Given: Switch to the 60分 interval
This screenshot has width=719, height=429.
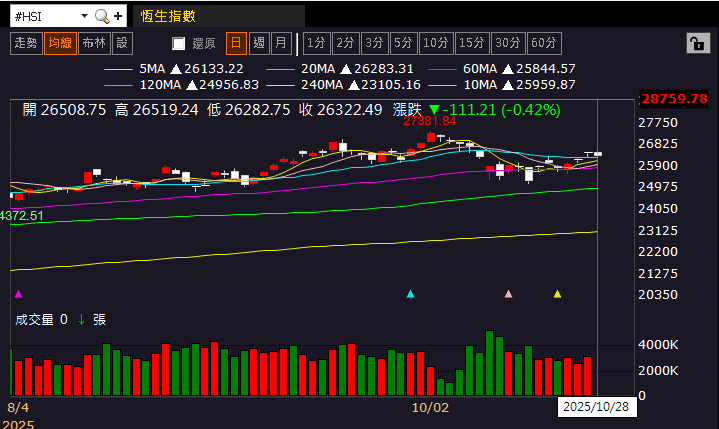Looking at the screenshot, I should coord(544,43).
